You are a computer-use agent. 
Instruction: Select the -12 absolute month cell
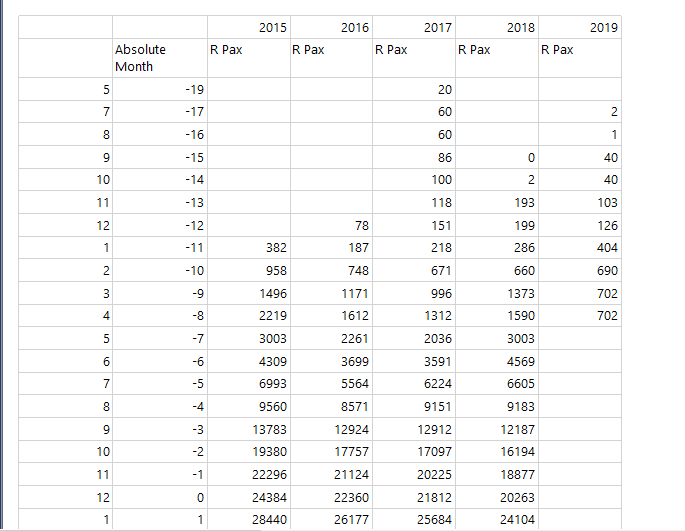[x=159, y=226]
